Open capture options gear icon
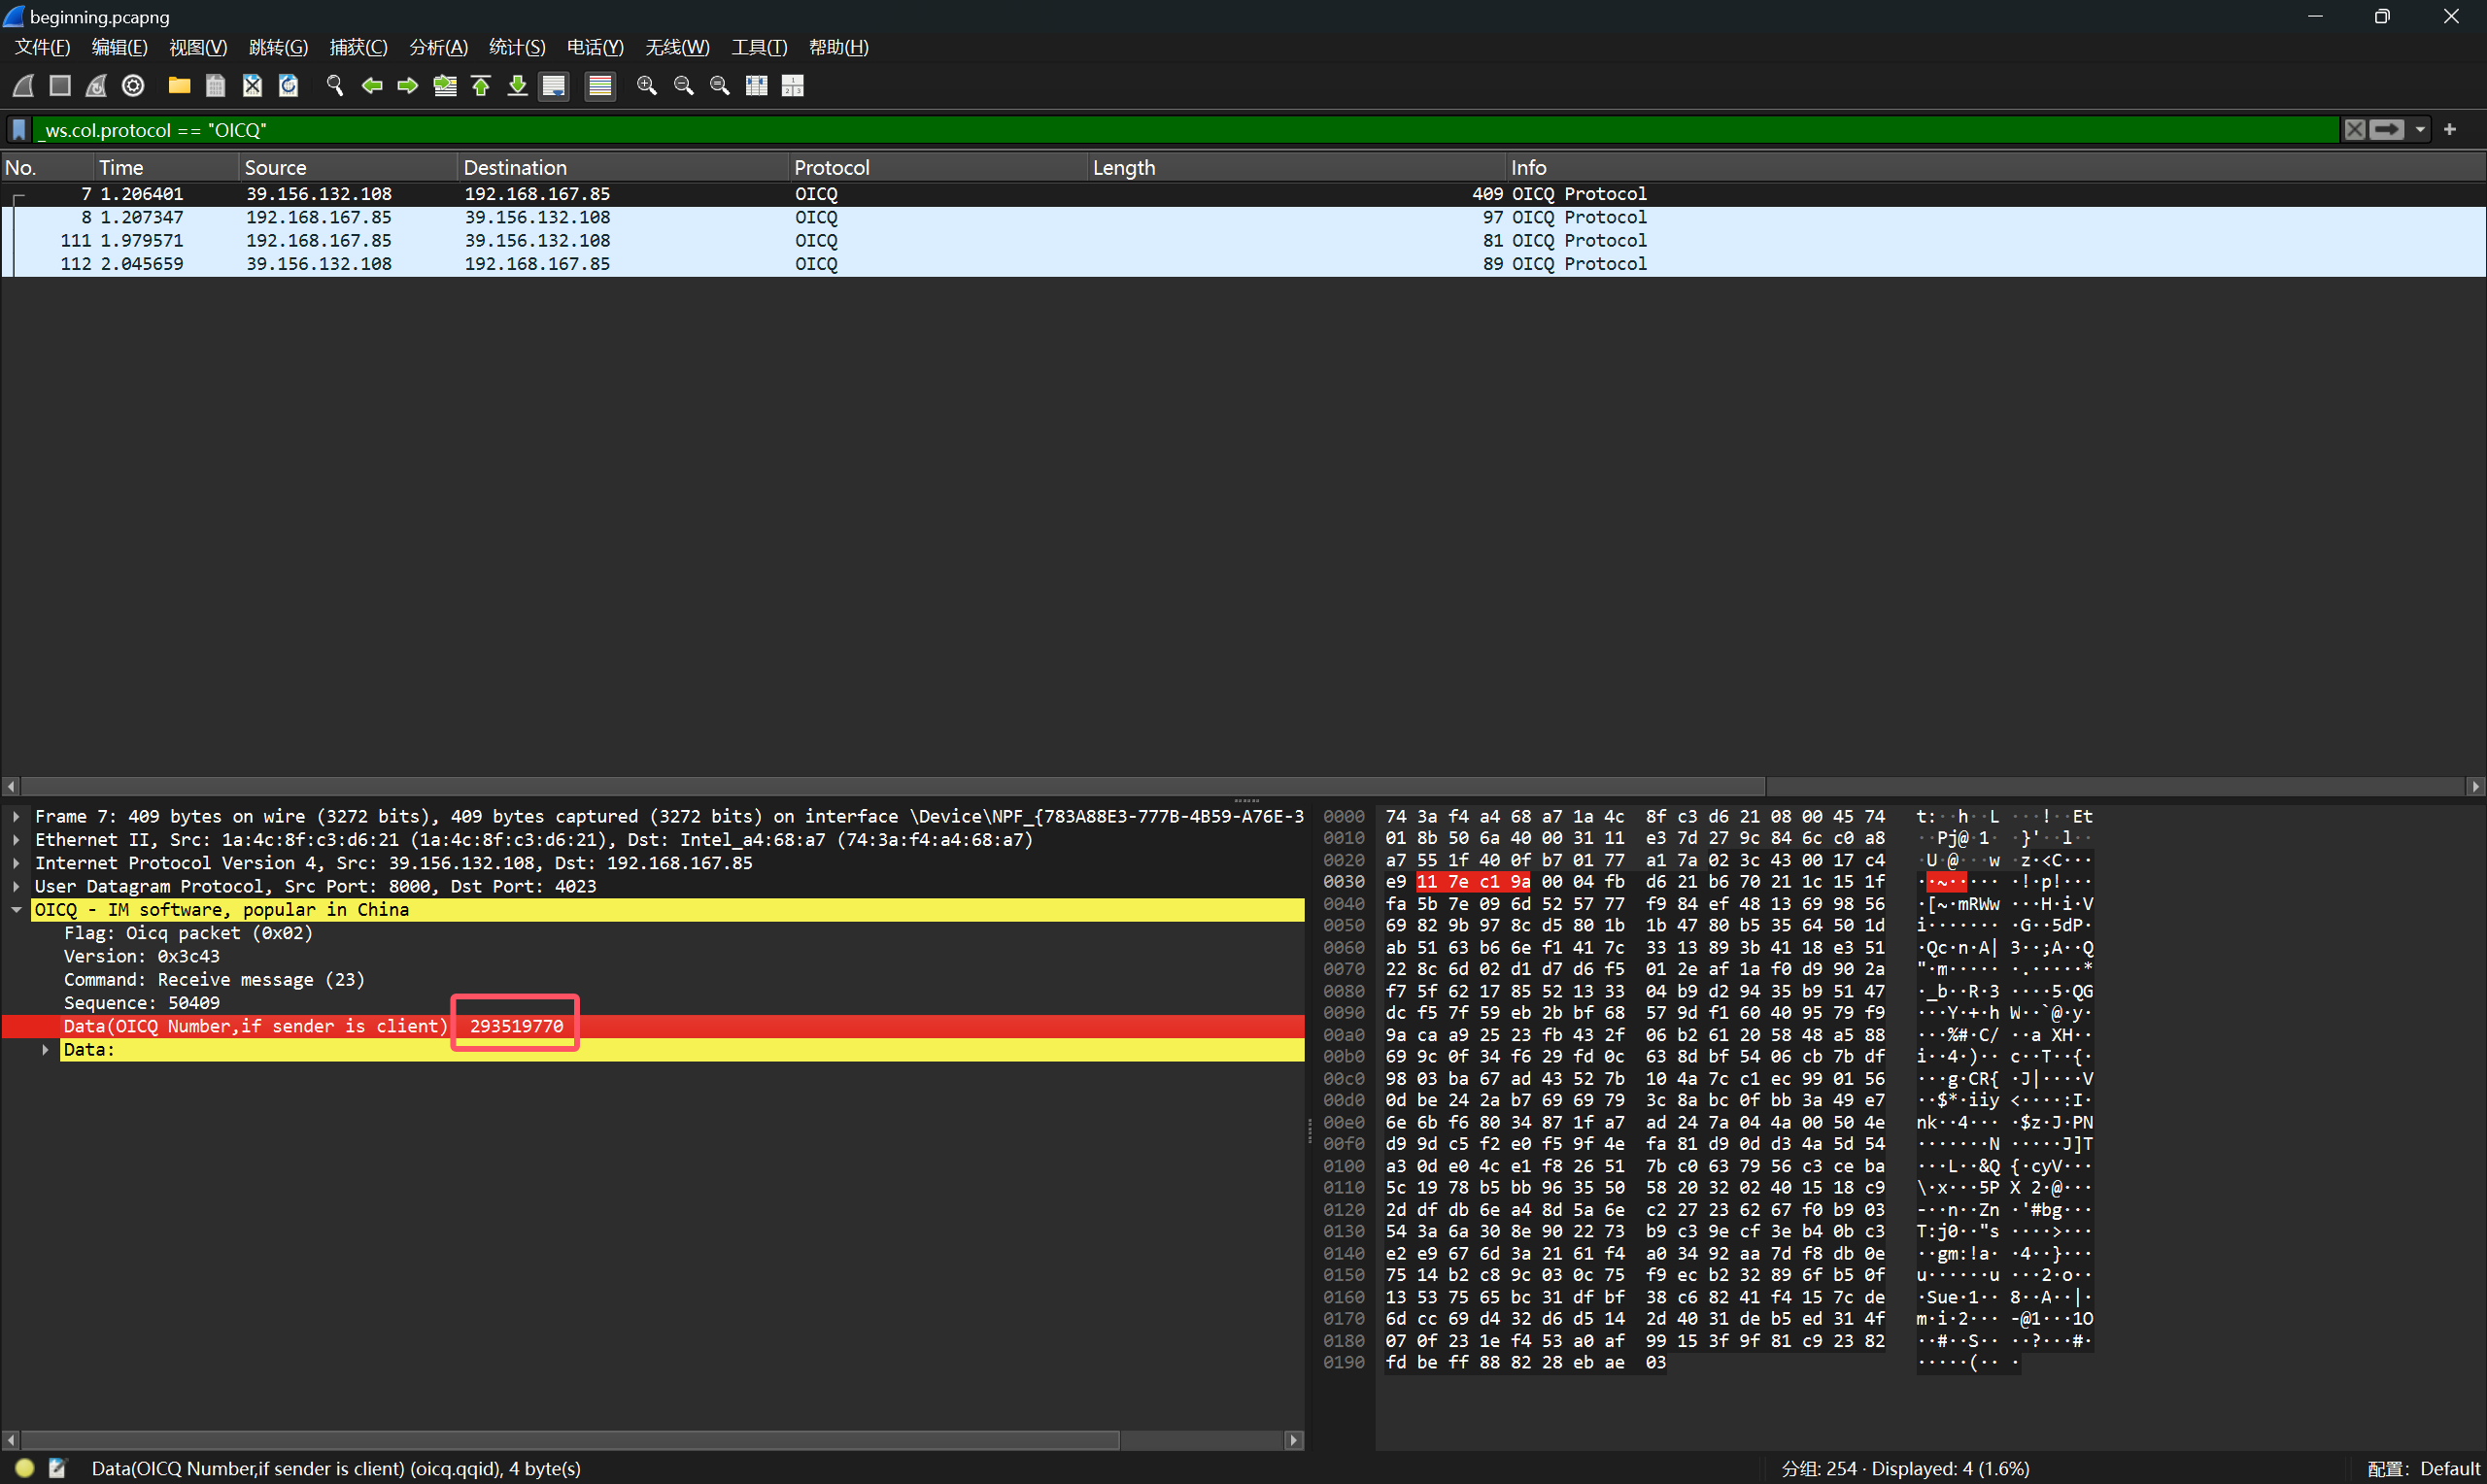2487x1484 pixels. coord(133,86)
